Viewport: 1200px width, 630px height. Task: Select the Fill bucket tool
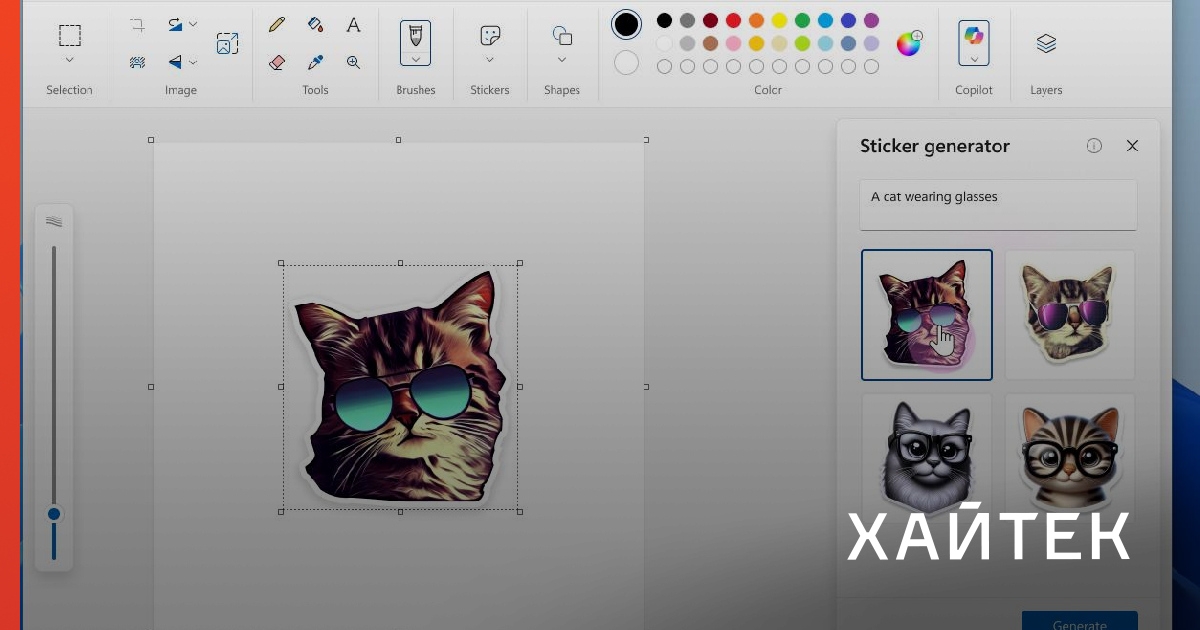pyautogui.click(x=315, y=24)
